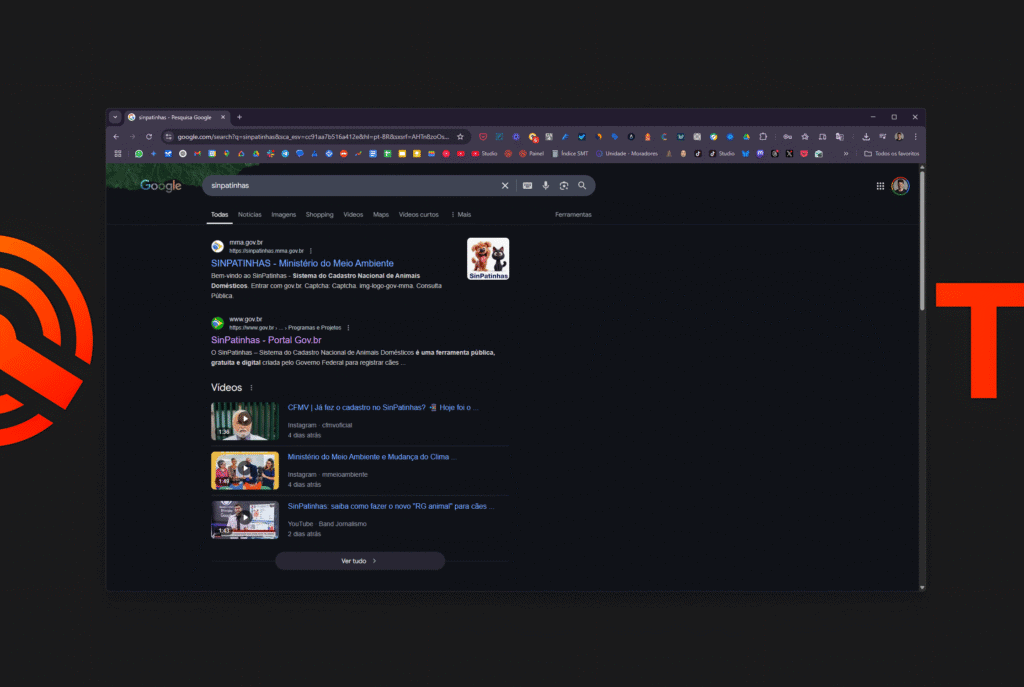Play the CFMV video thumbnail

click(244, 421)
